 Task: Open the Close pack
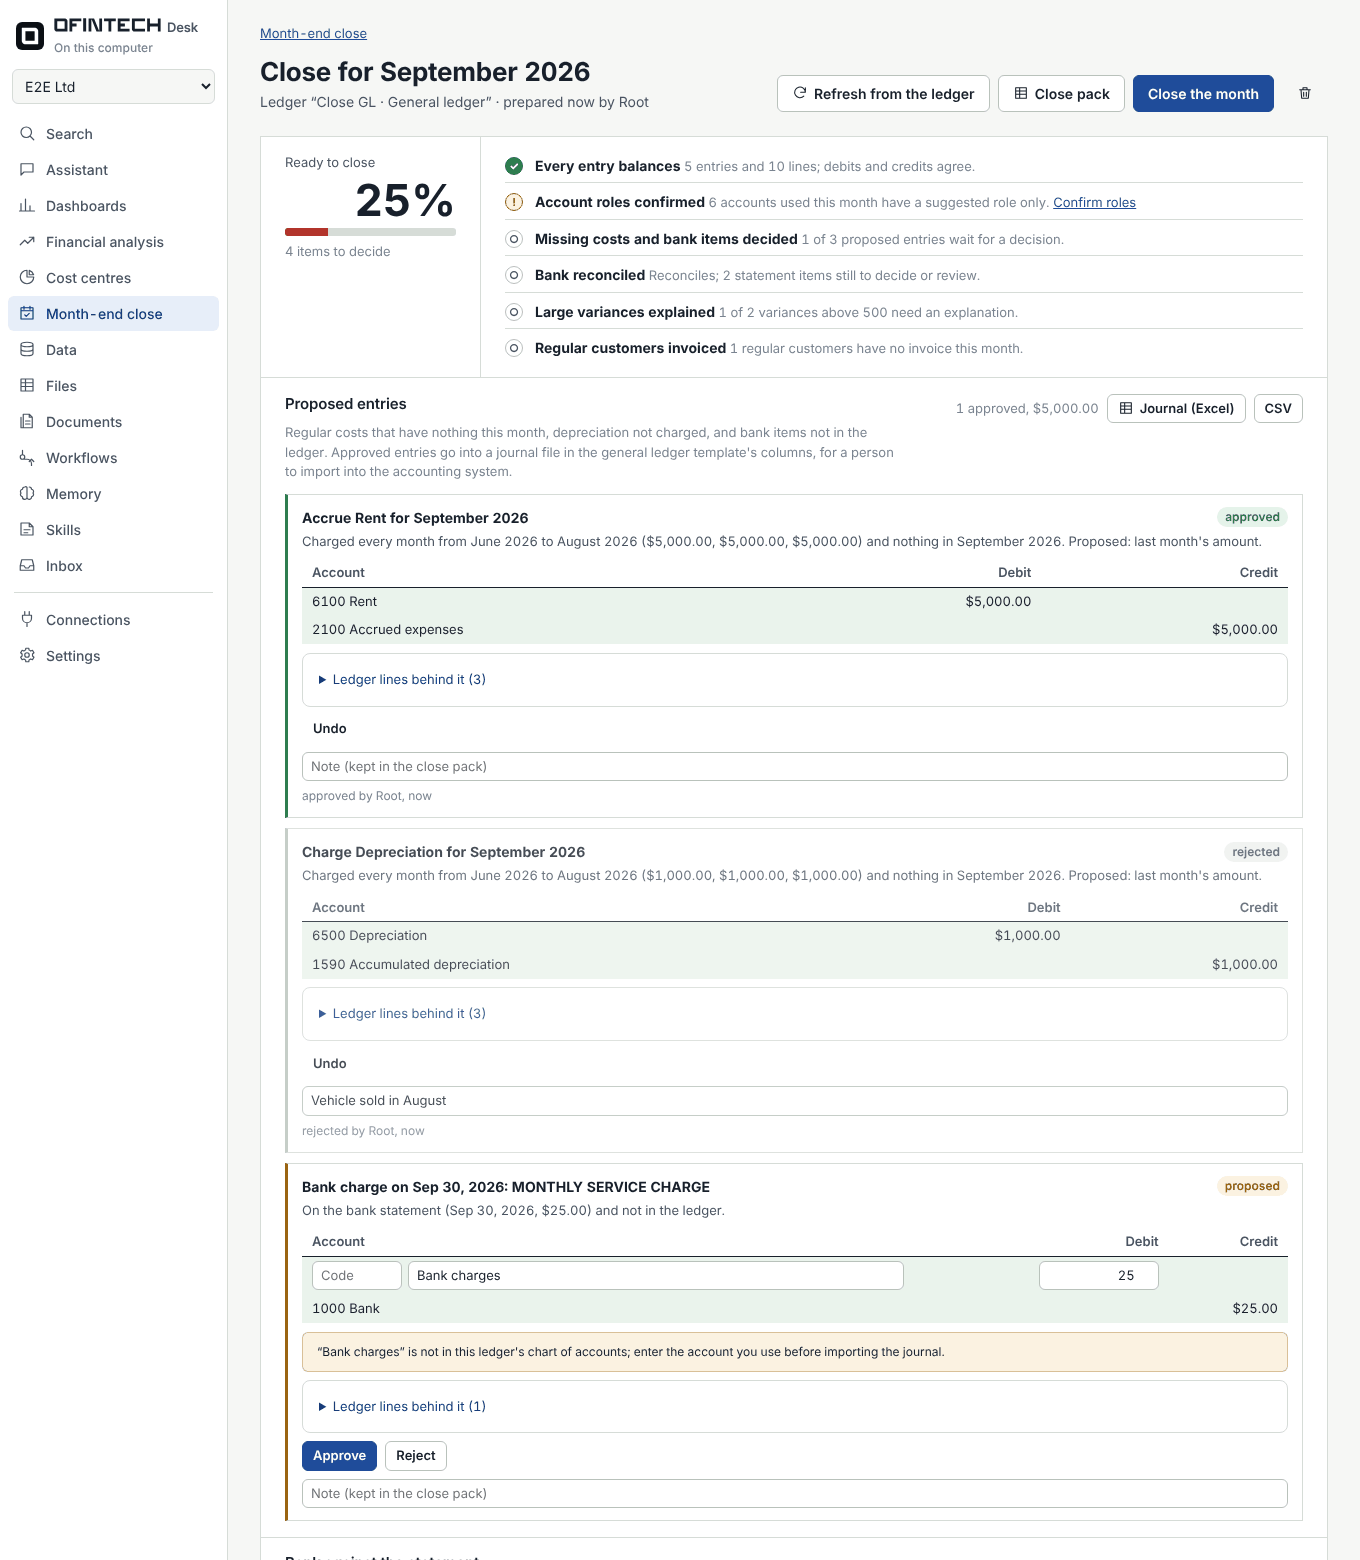click(x=1061, y=94)
